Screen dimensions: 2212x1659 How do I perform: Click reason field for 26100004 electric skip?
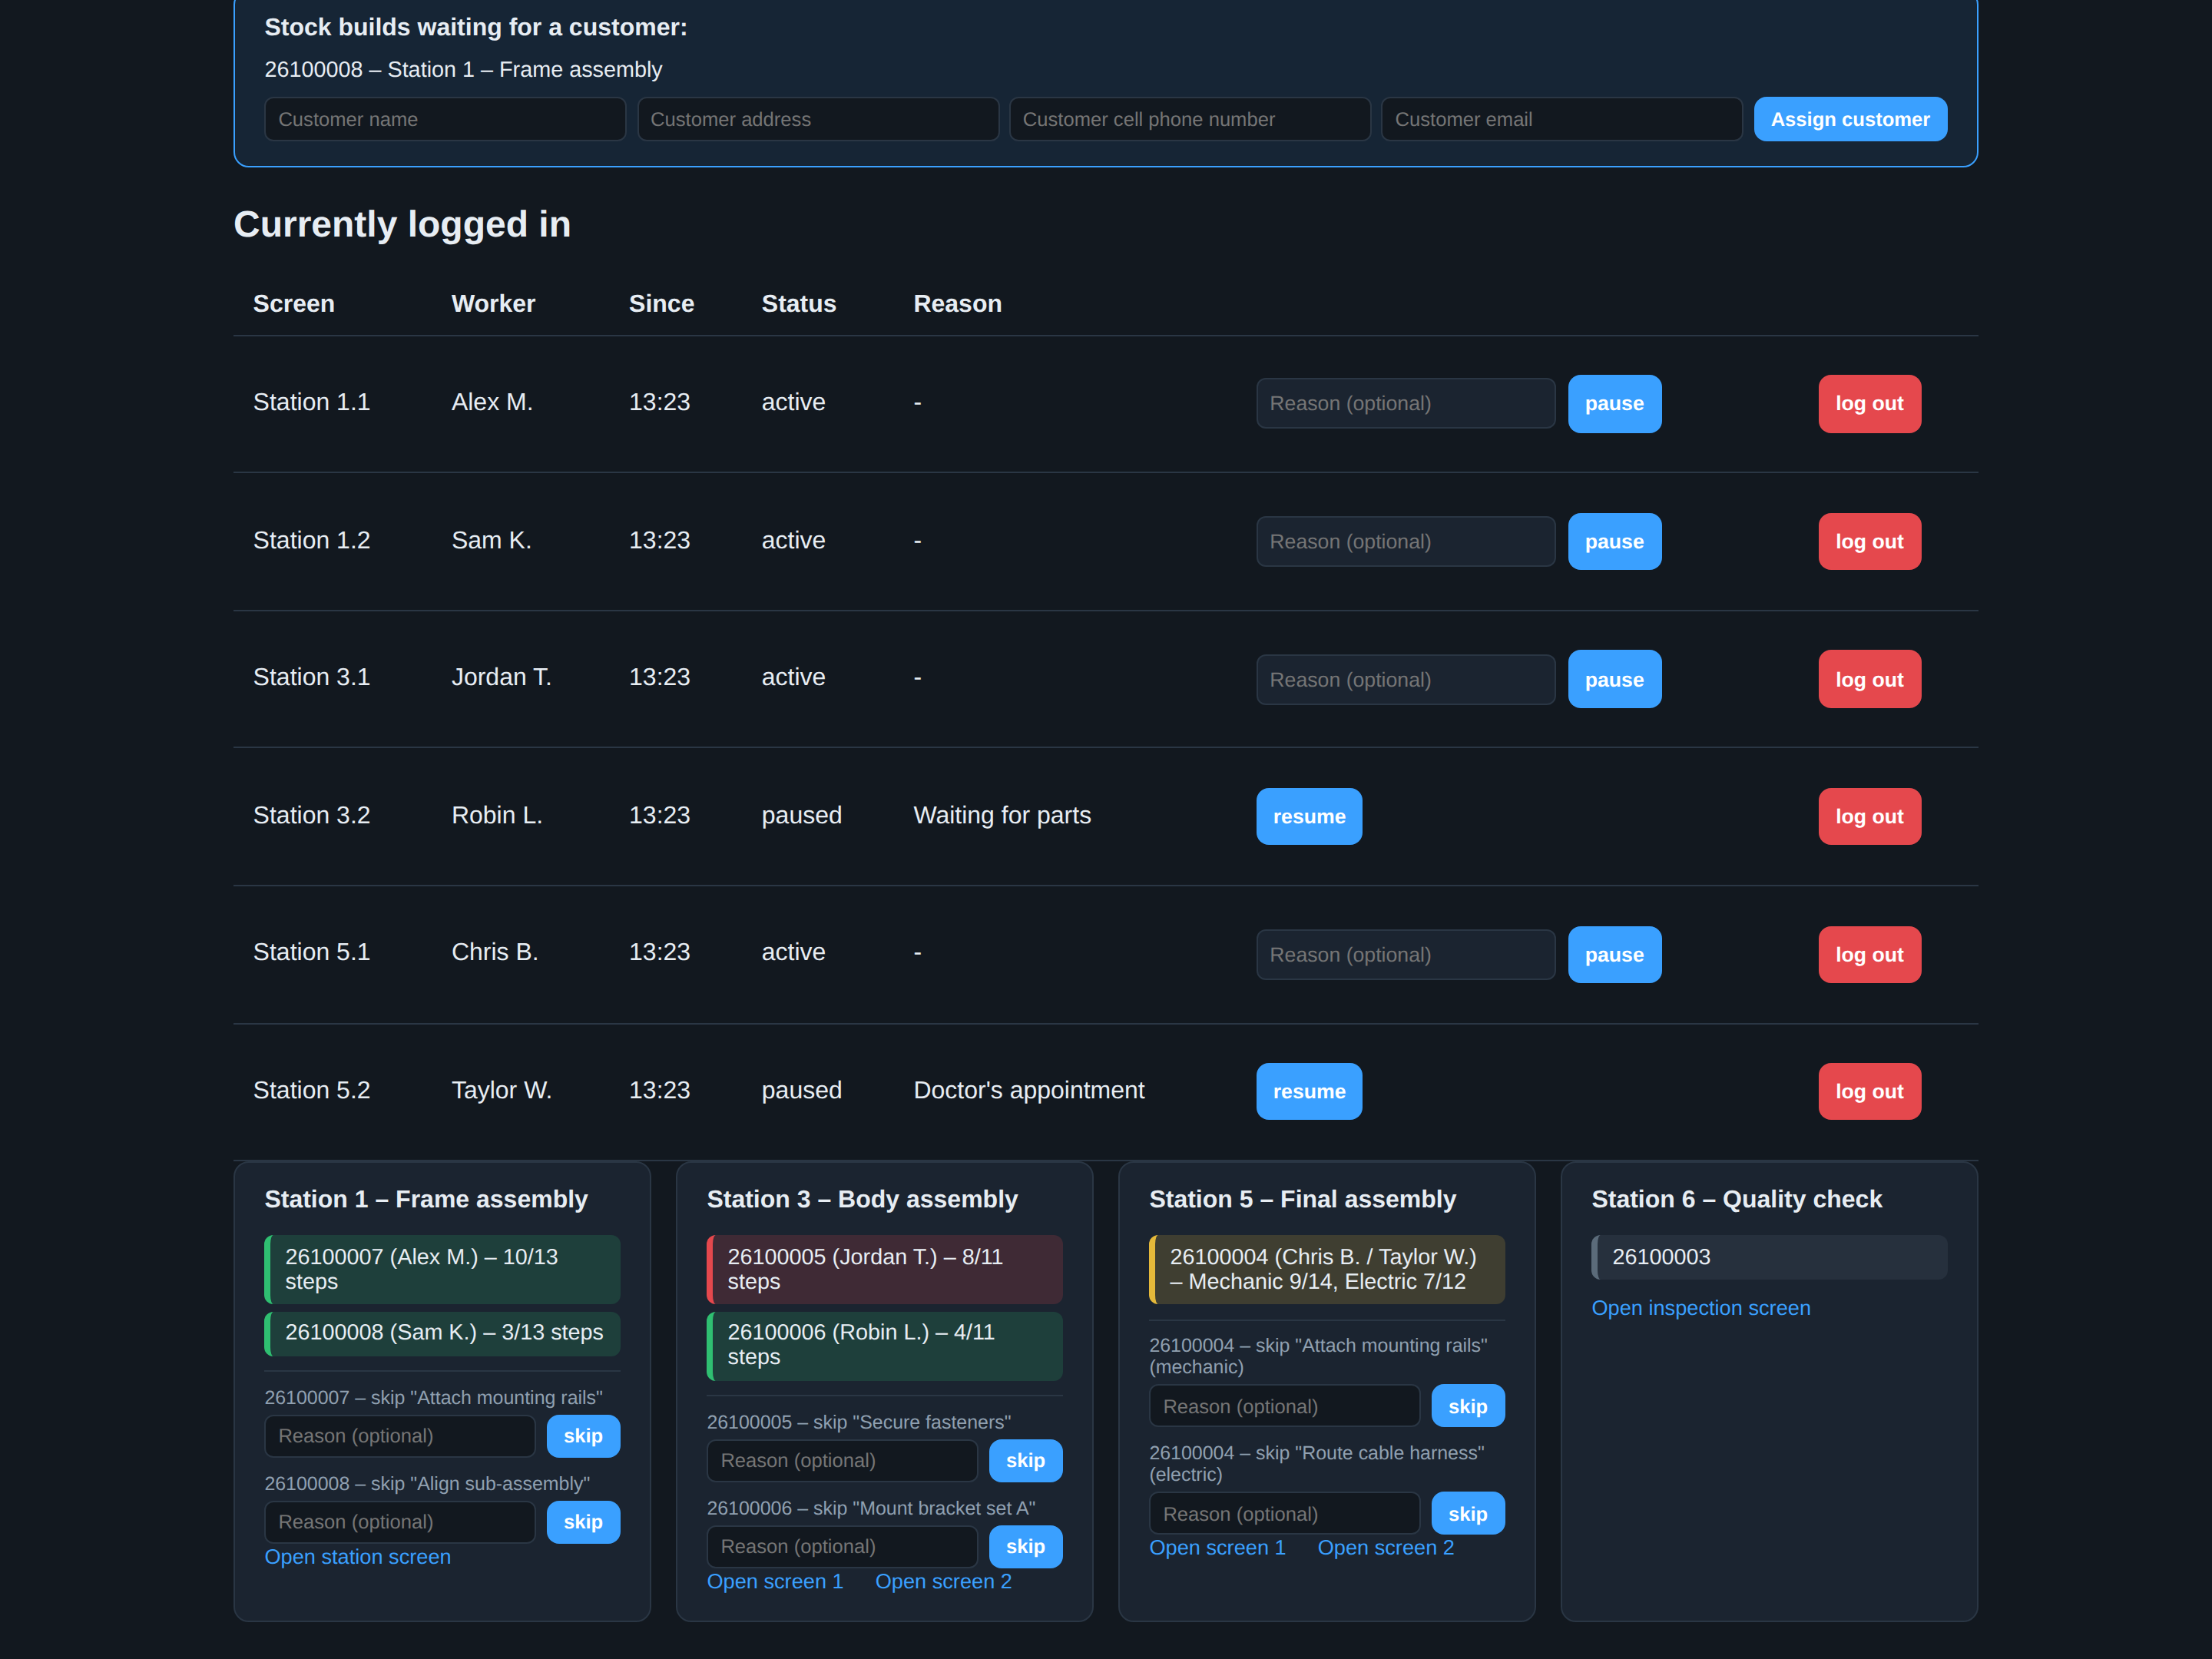click(x=1284, y=1514)
